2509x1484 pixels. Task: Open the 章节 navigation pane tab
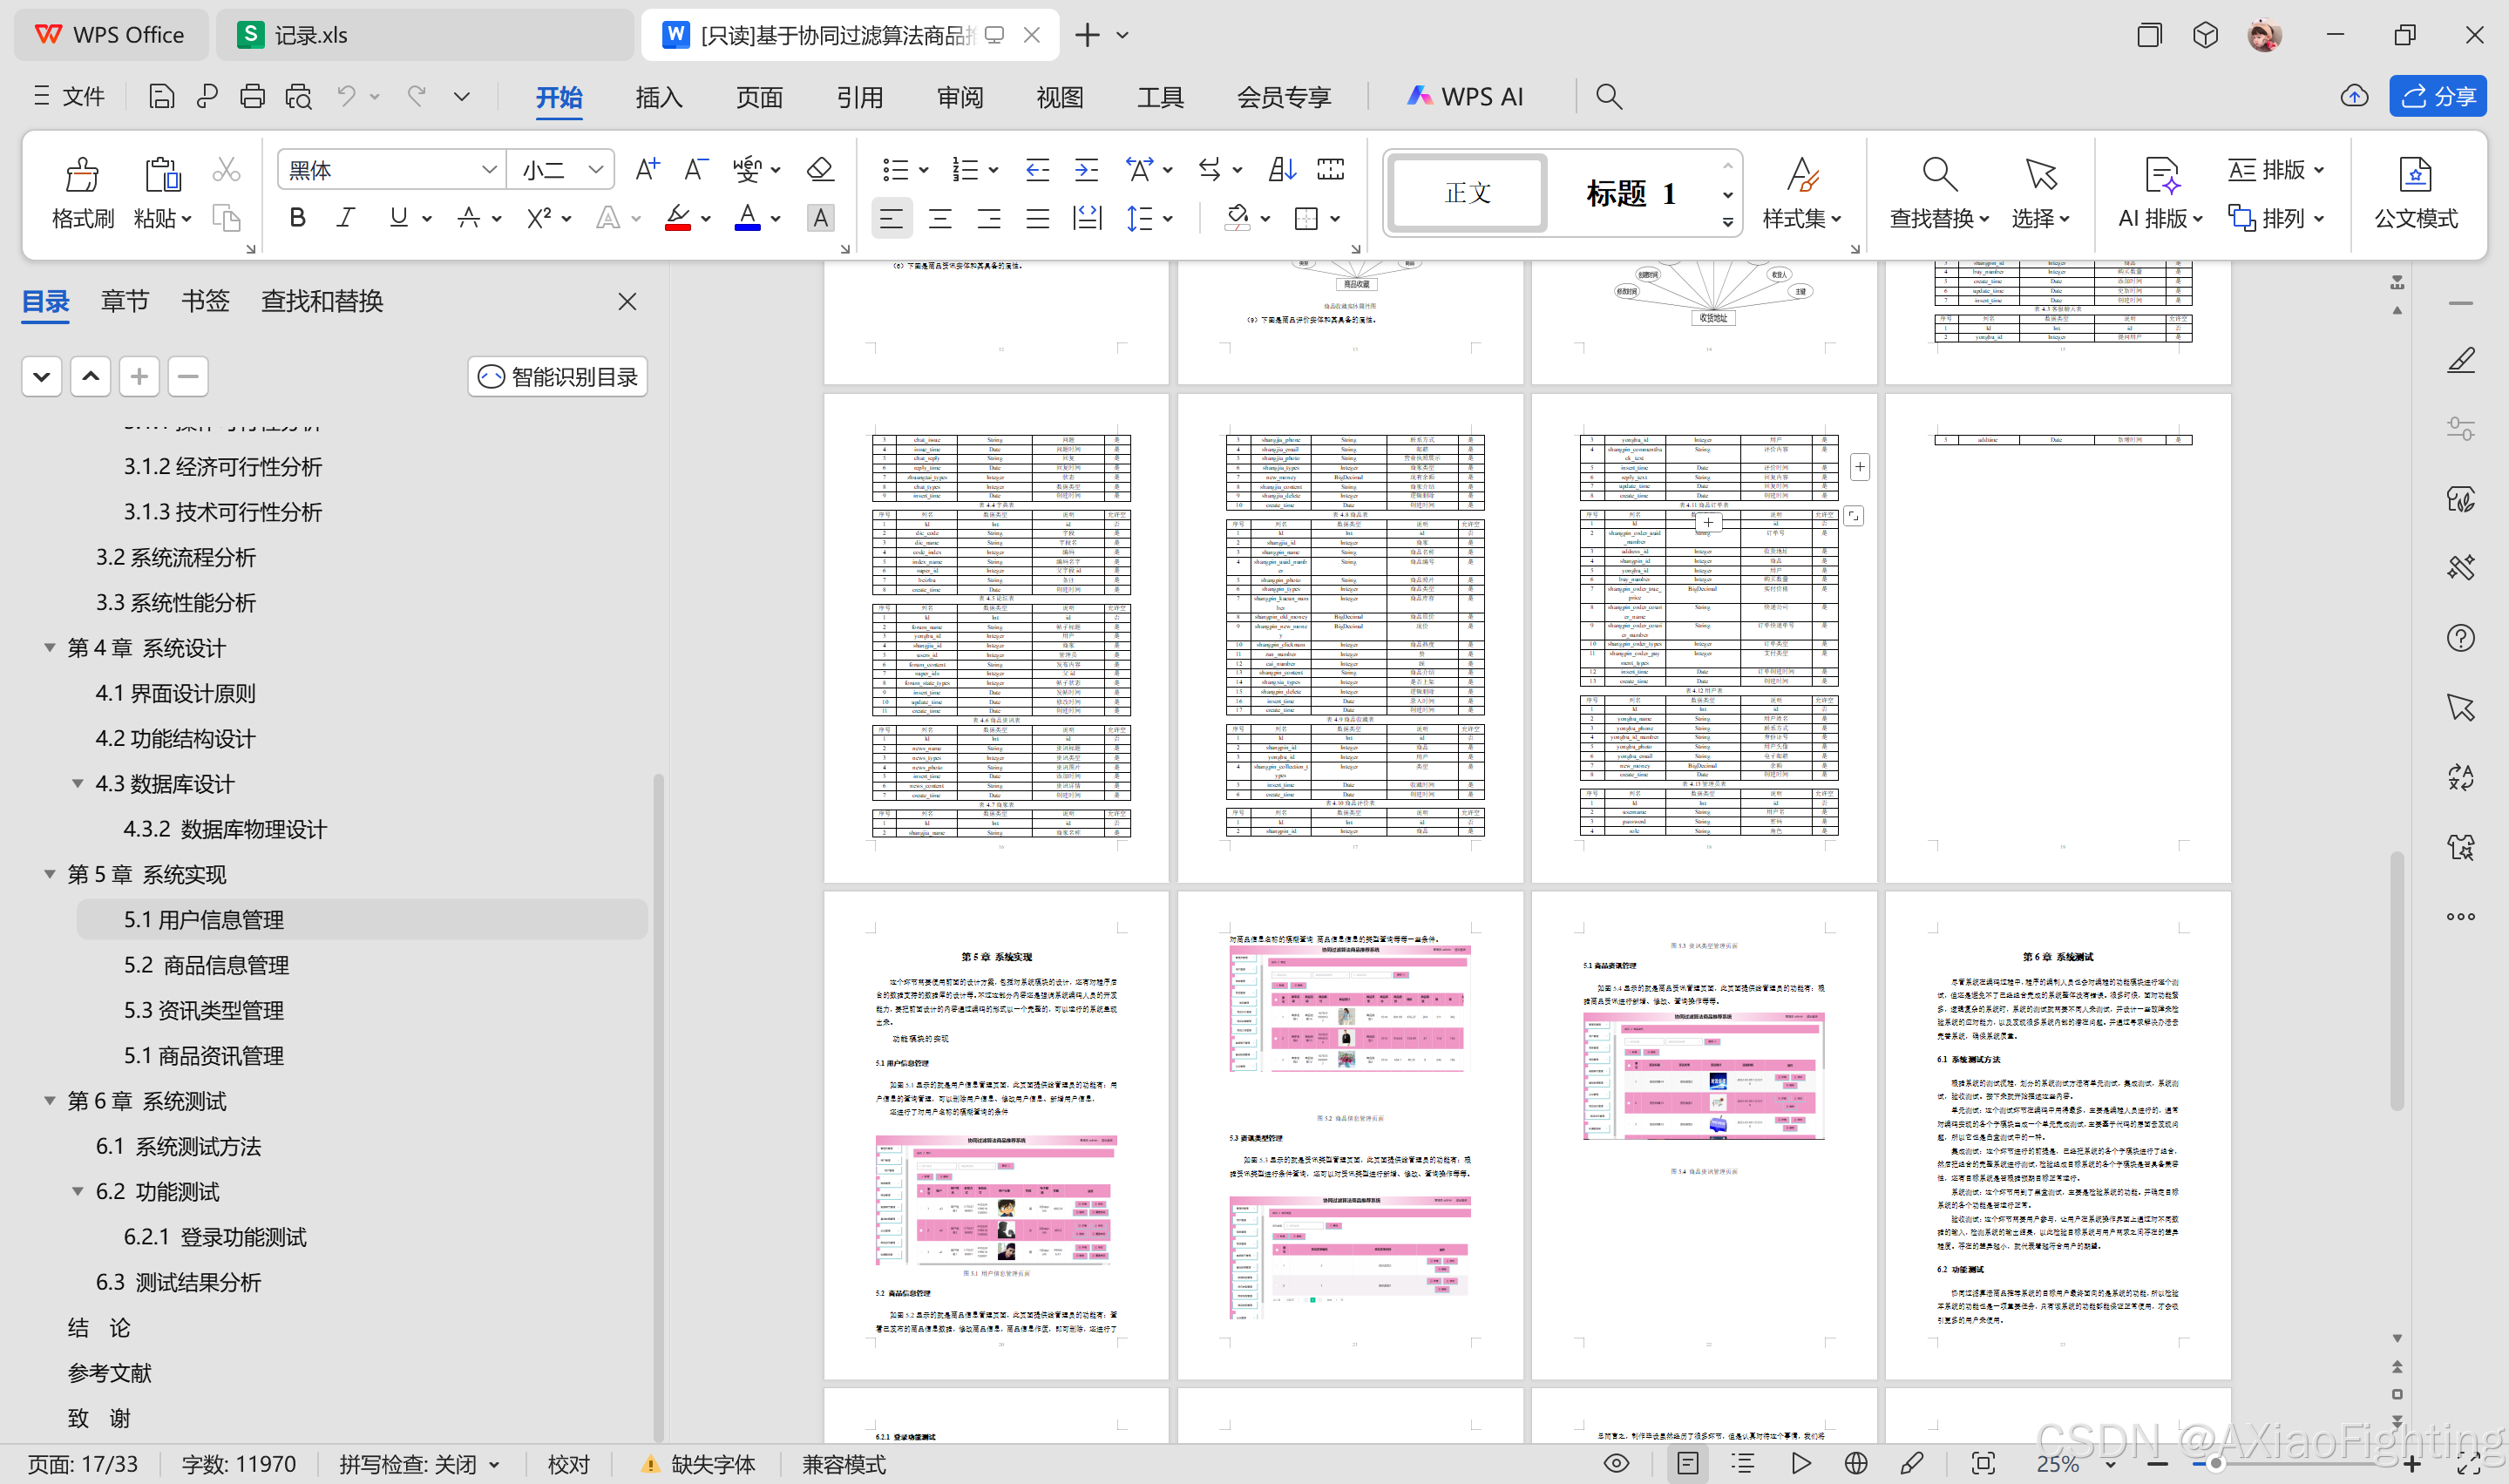pos(125,301)
